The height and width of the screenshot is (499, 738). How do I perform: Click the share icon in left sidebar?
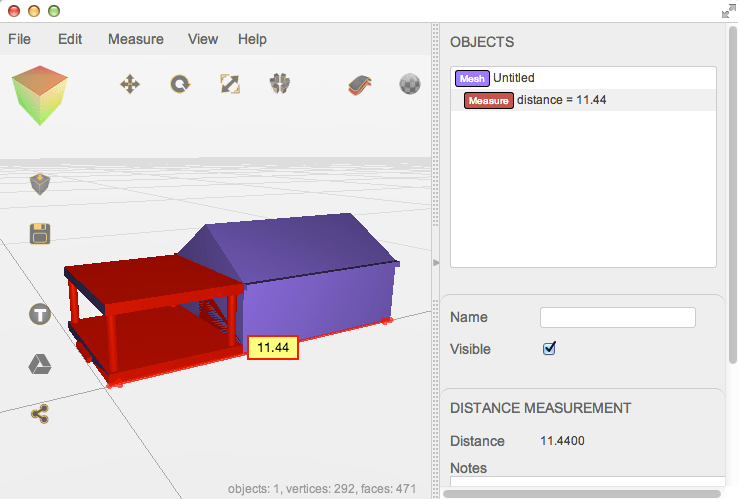pyautogui.click(x=40, y=414)
